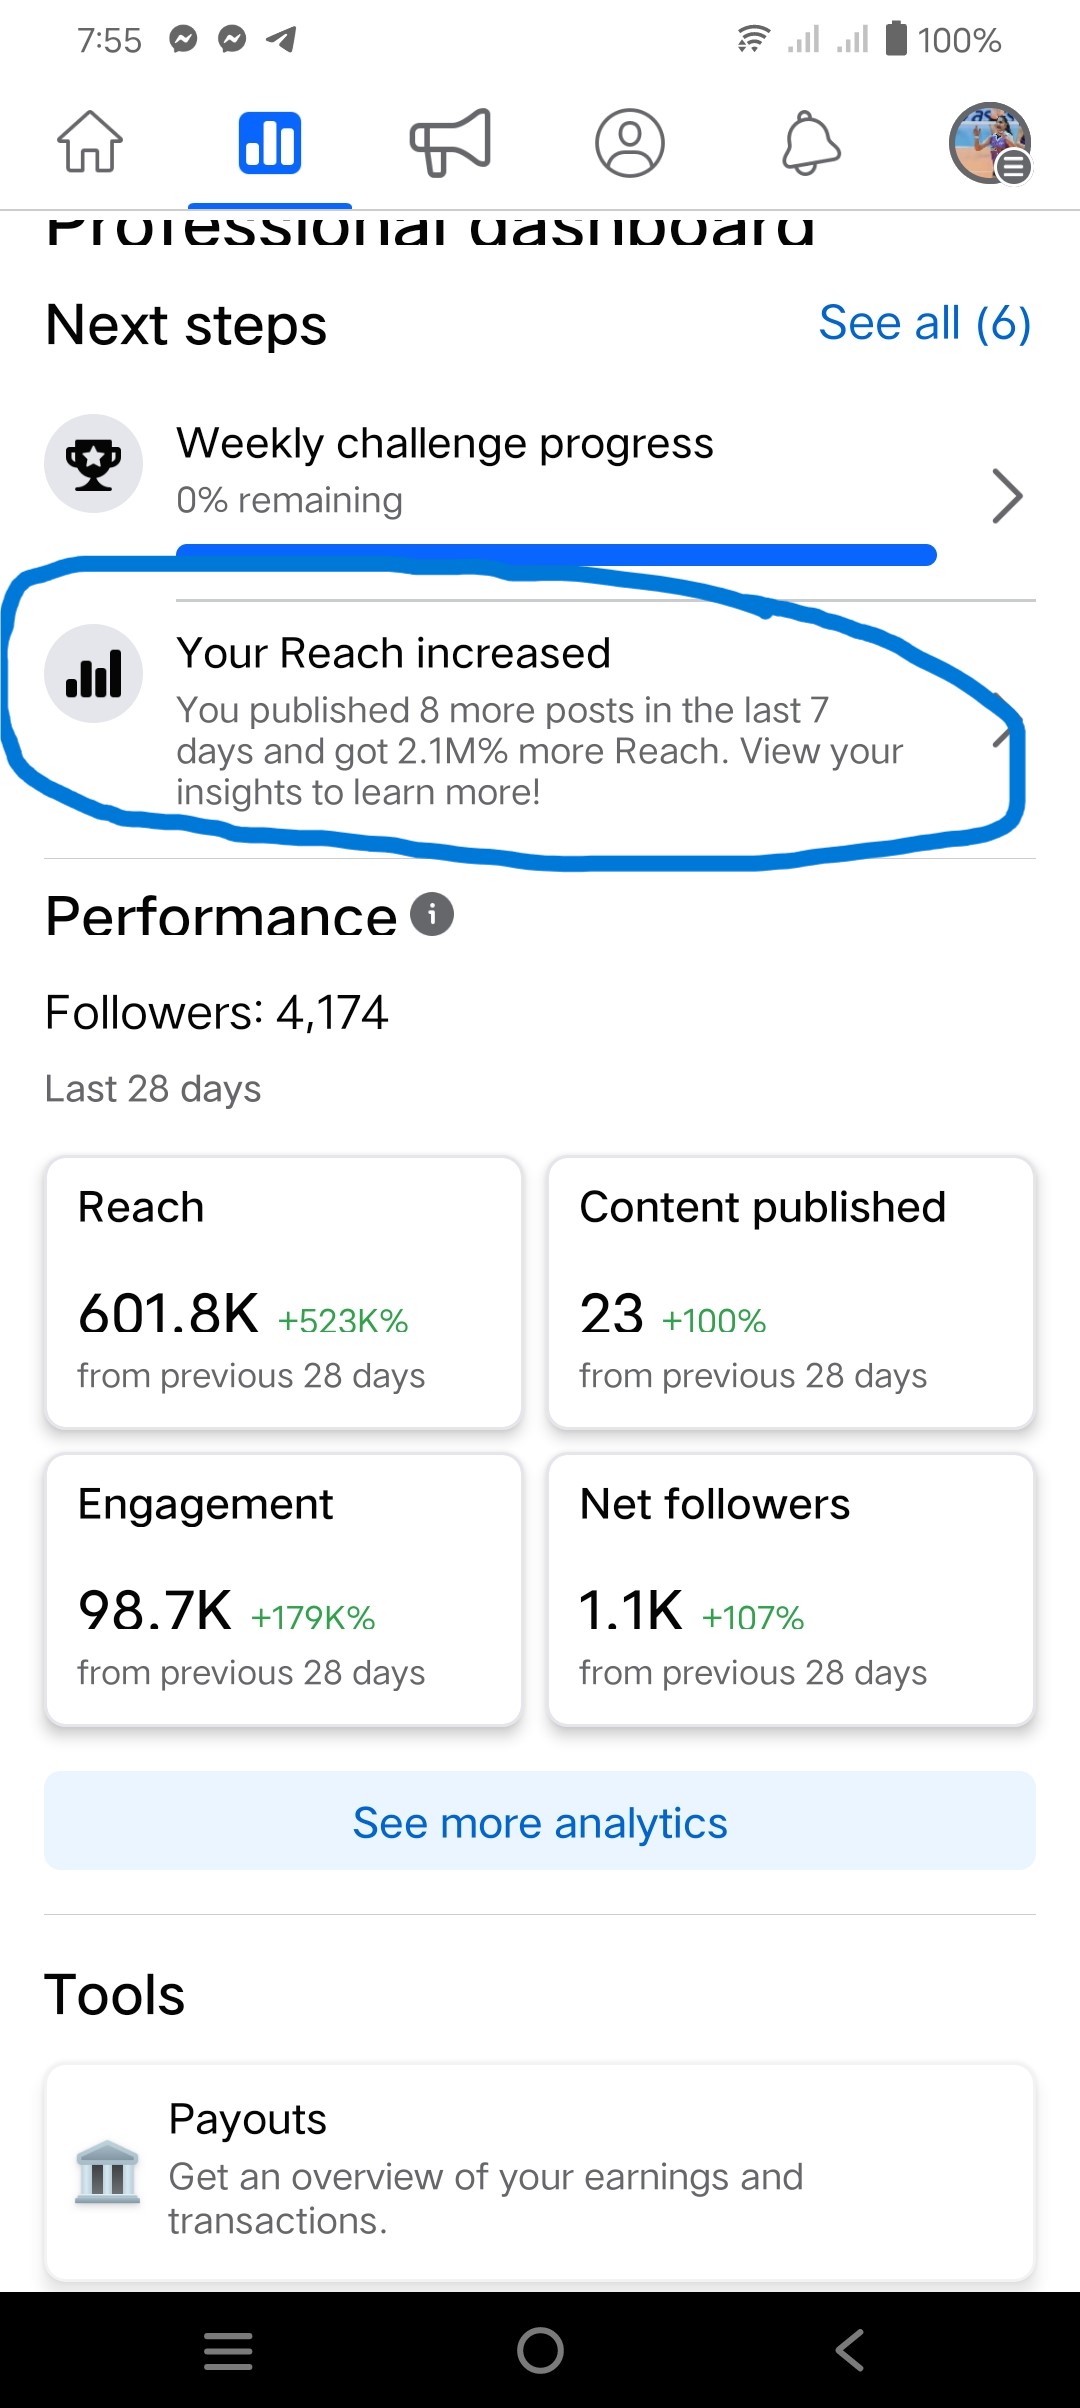1080x2408 pixels.
Task: Tap the bar chart Reach icon
Action: point(93,674)
